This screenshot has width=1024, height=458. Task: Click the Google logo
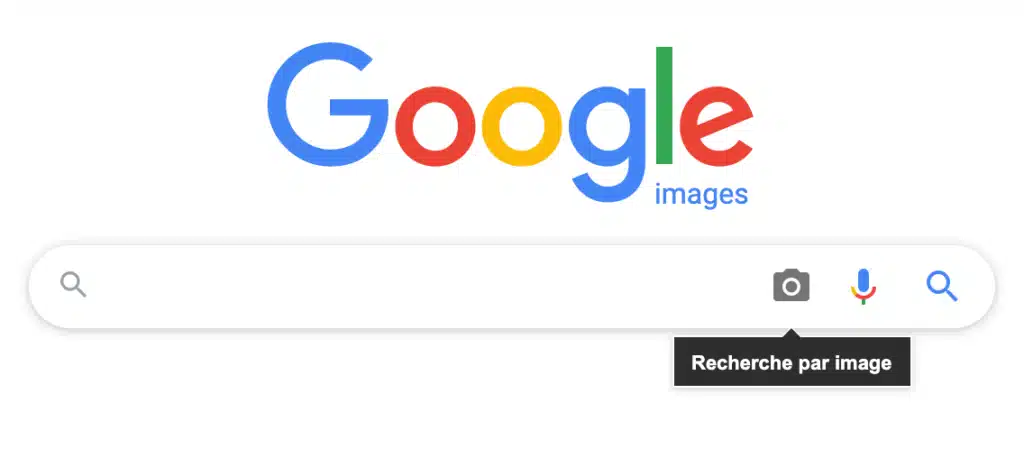[510, 122]
